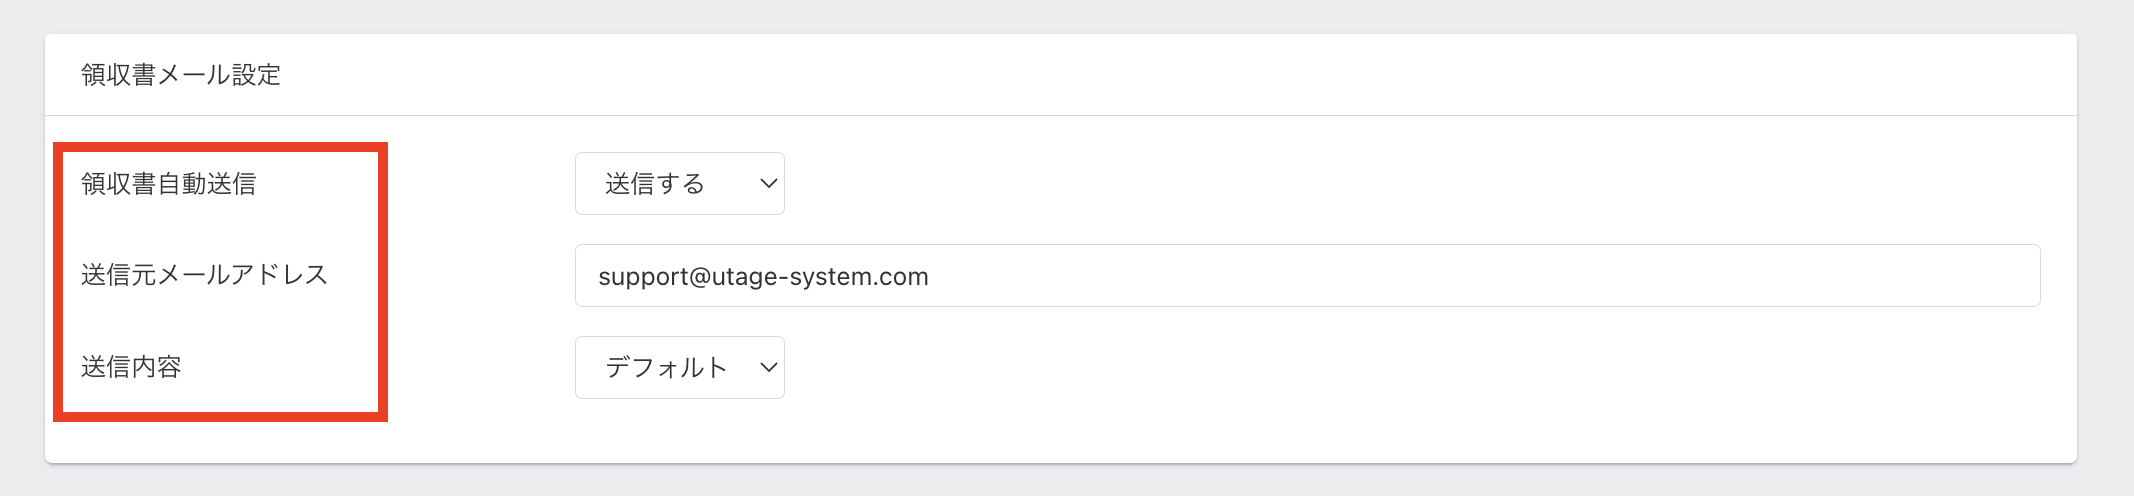The height and width of the screenshot is (496, 2134).
Task: Click the 送信元メールアドレス label
Action: coord(204,275)
